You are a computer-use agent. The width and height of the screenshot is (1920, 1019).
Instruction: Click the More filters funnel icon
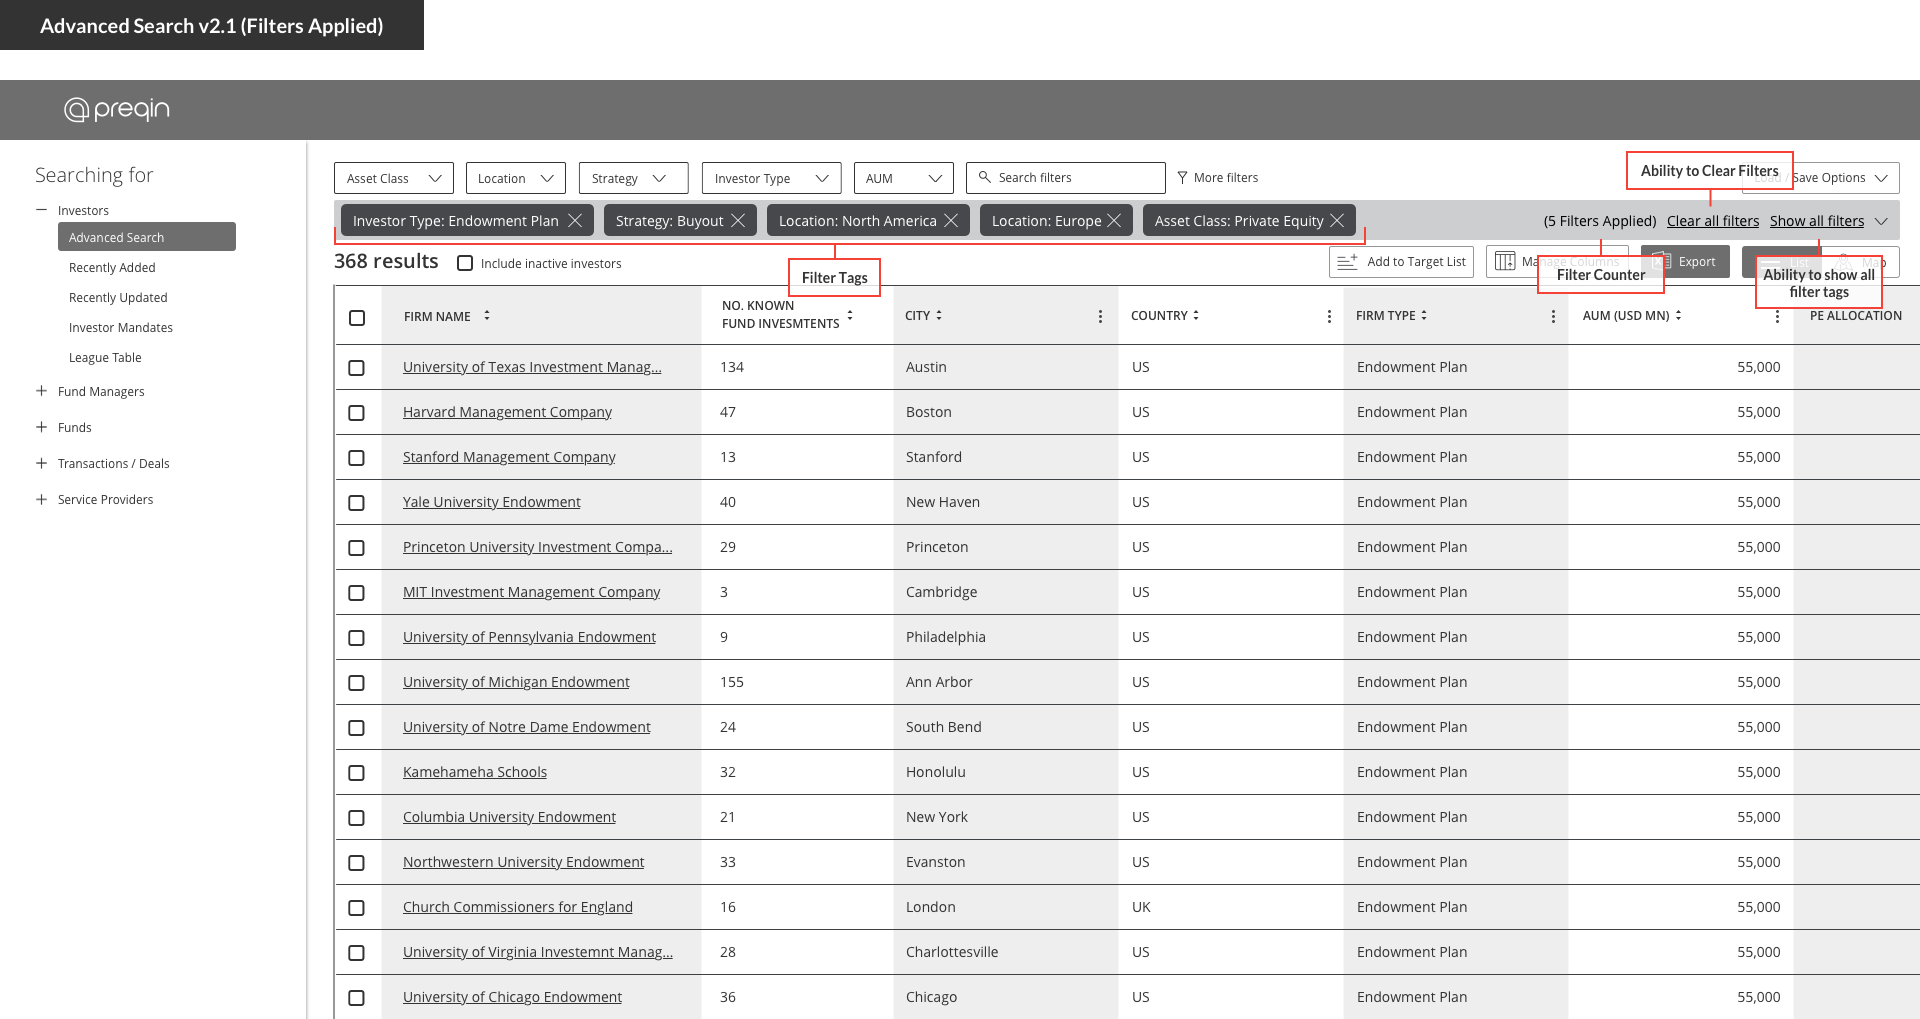click(x=1182, y=178)
